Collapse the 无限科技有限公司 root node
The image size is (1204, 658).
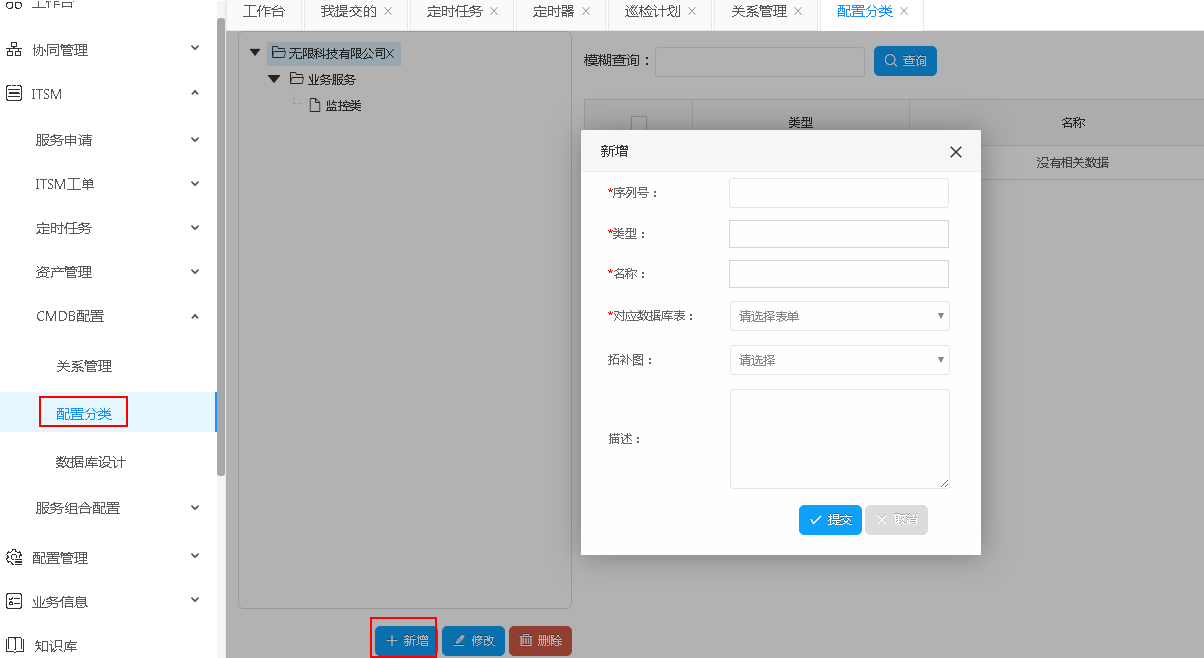(255, 53)
